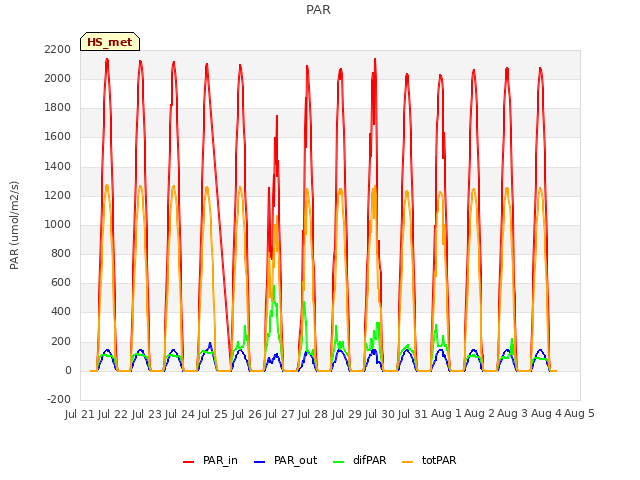The height and width of the screenshot is (480, 640).
Task: Click the red PAR_in legend swatch
Action: coord(188,461)
